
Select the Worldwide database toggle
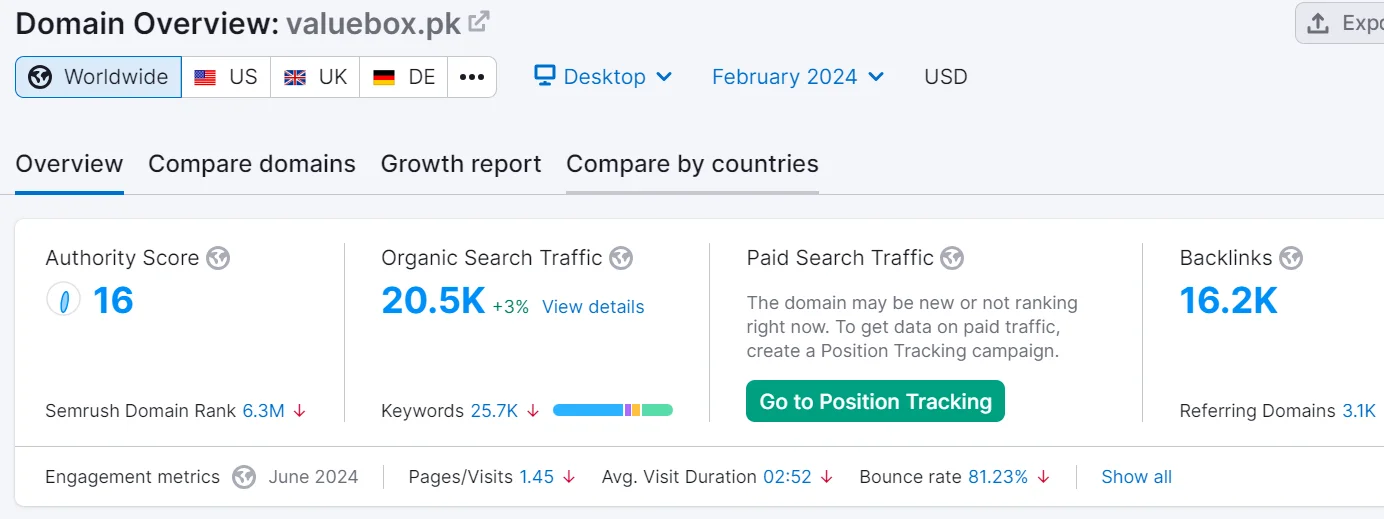[98, 77]
